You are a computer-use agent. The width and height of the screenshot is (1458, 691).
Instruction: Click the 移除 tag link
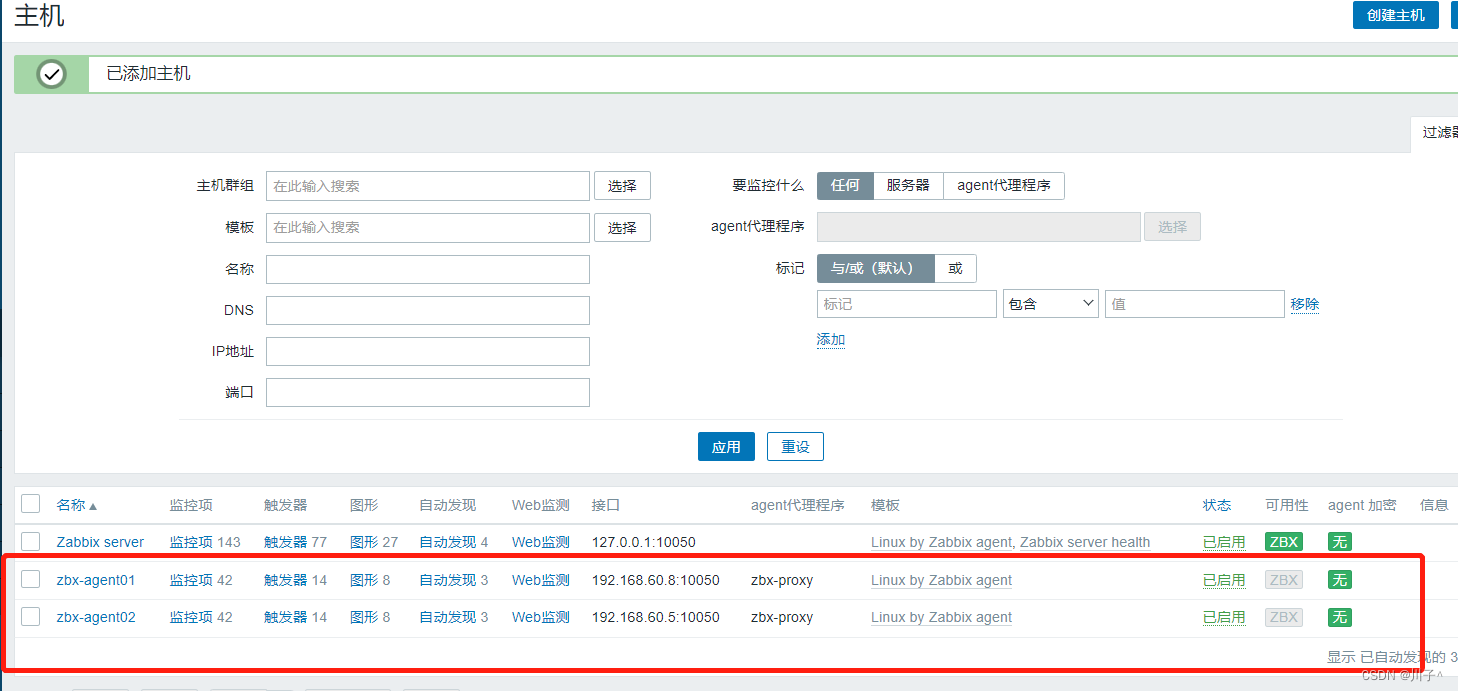click(1305, 304)
